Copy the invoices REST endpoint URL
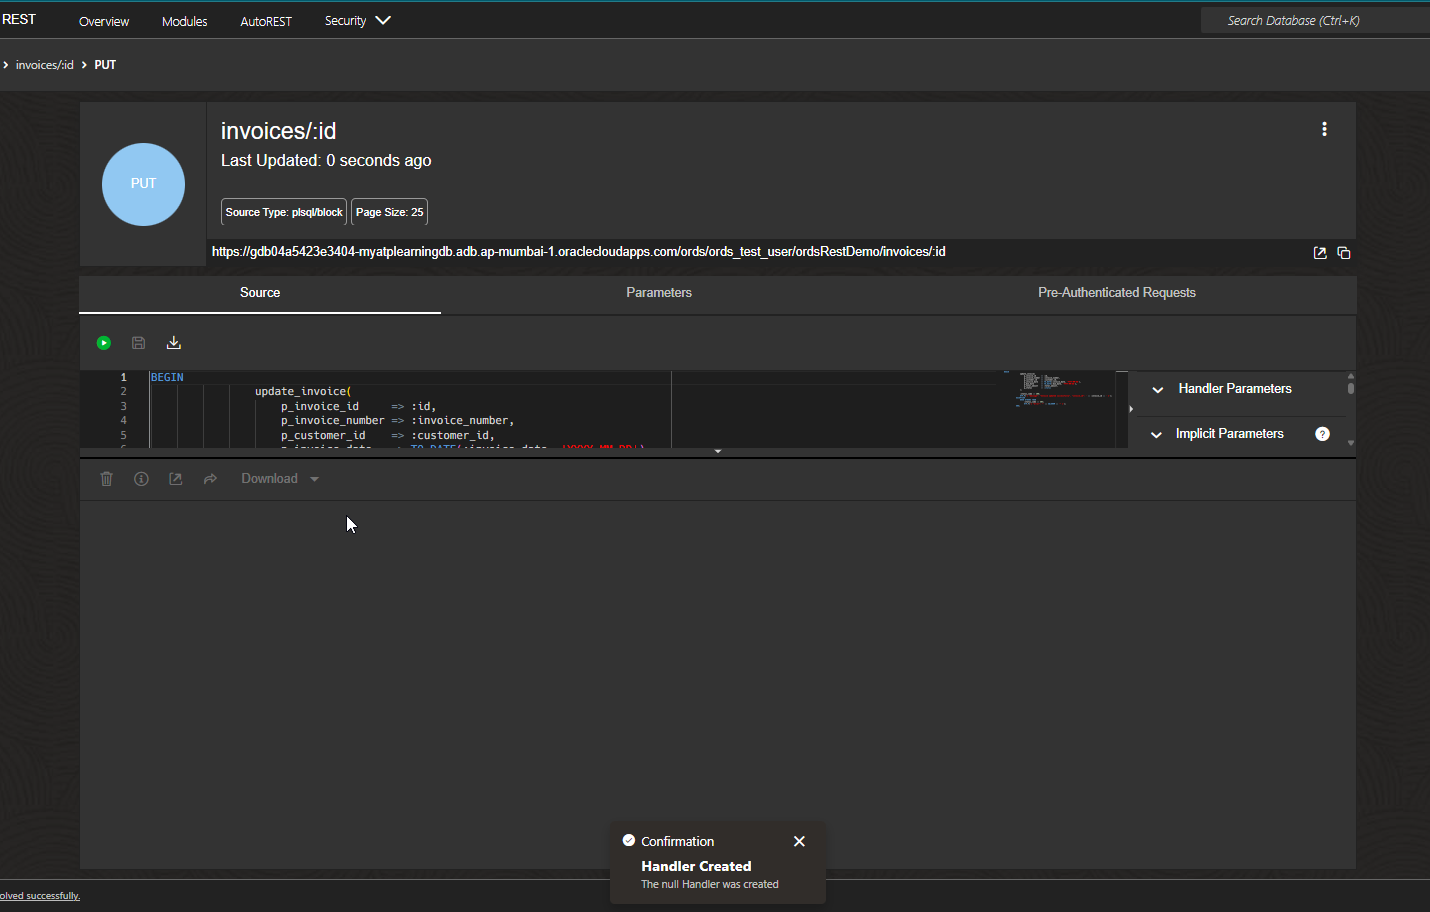Image resolution: width=1430 pixels, height=912 pixels. coord(1343,252)
